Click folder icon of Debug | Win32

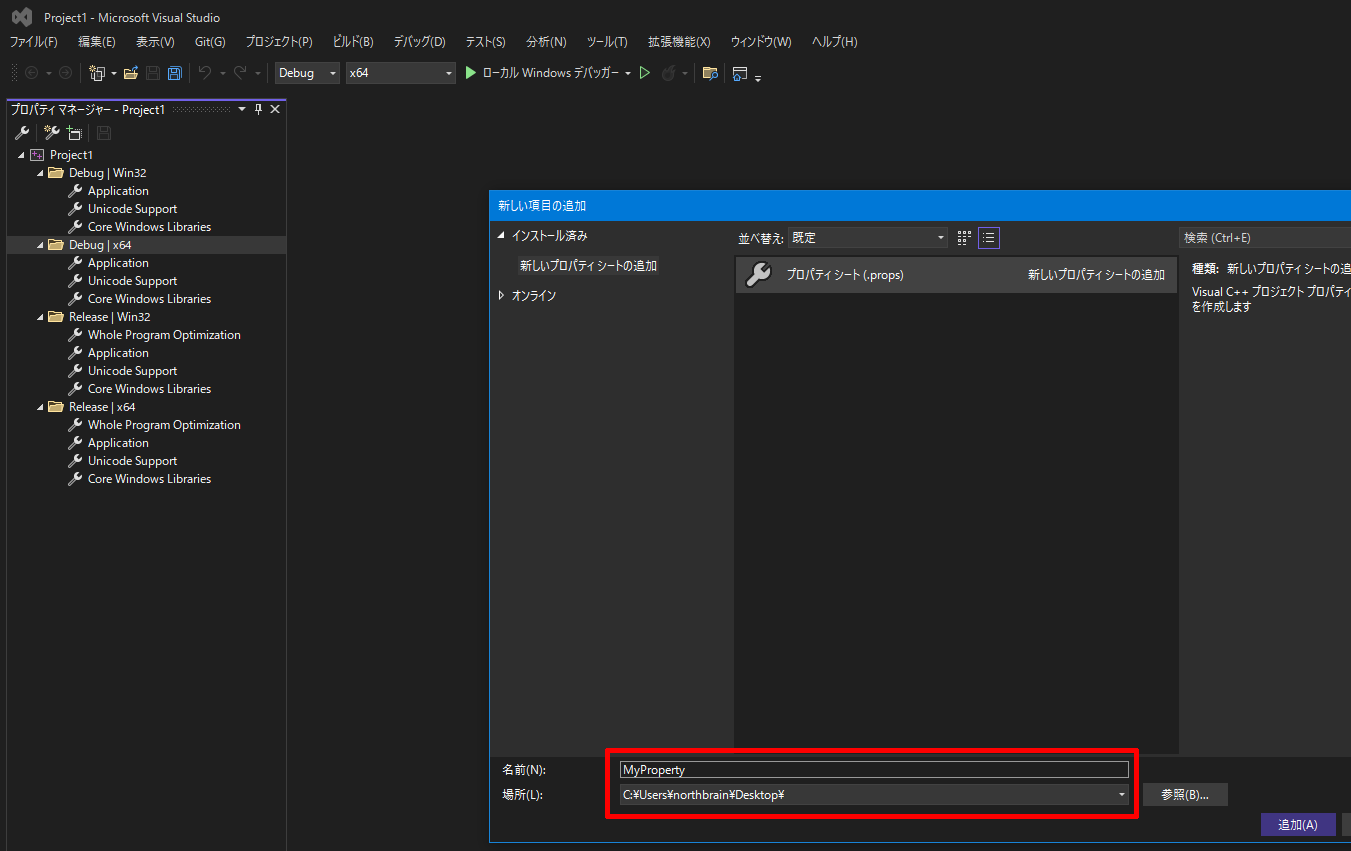tap(56, 173)
